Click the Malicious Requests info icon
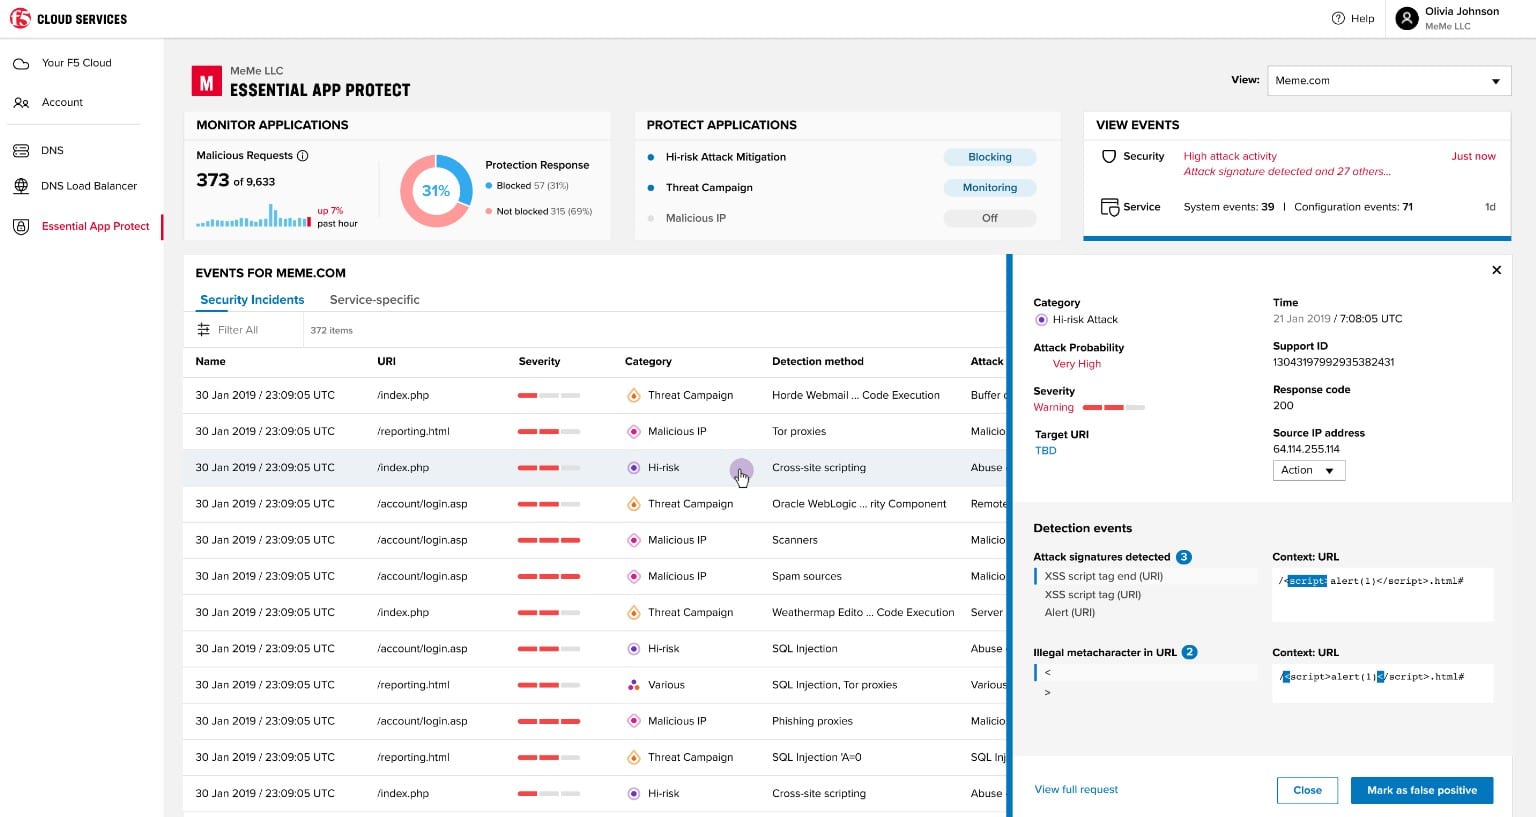Viewport: 1536px width, 817px height. (x=303, y=156)
